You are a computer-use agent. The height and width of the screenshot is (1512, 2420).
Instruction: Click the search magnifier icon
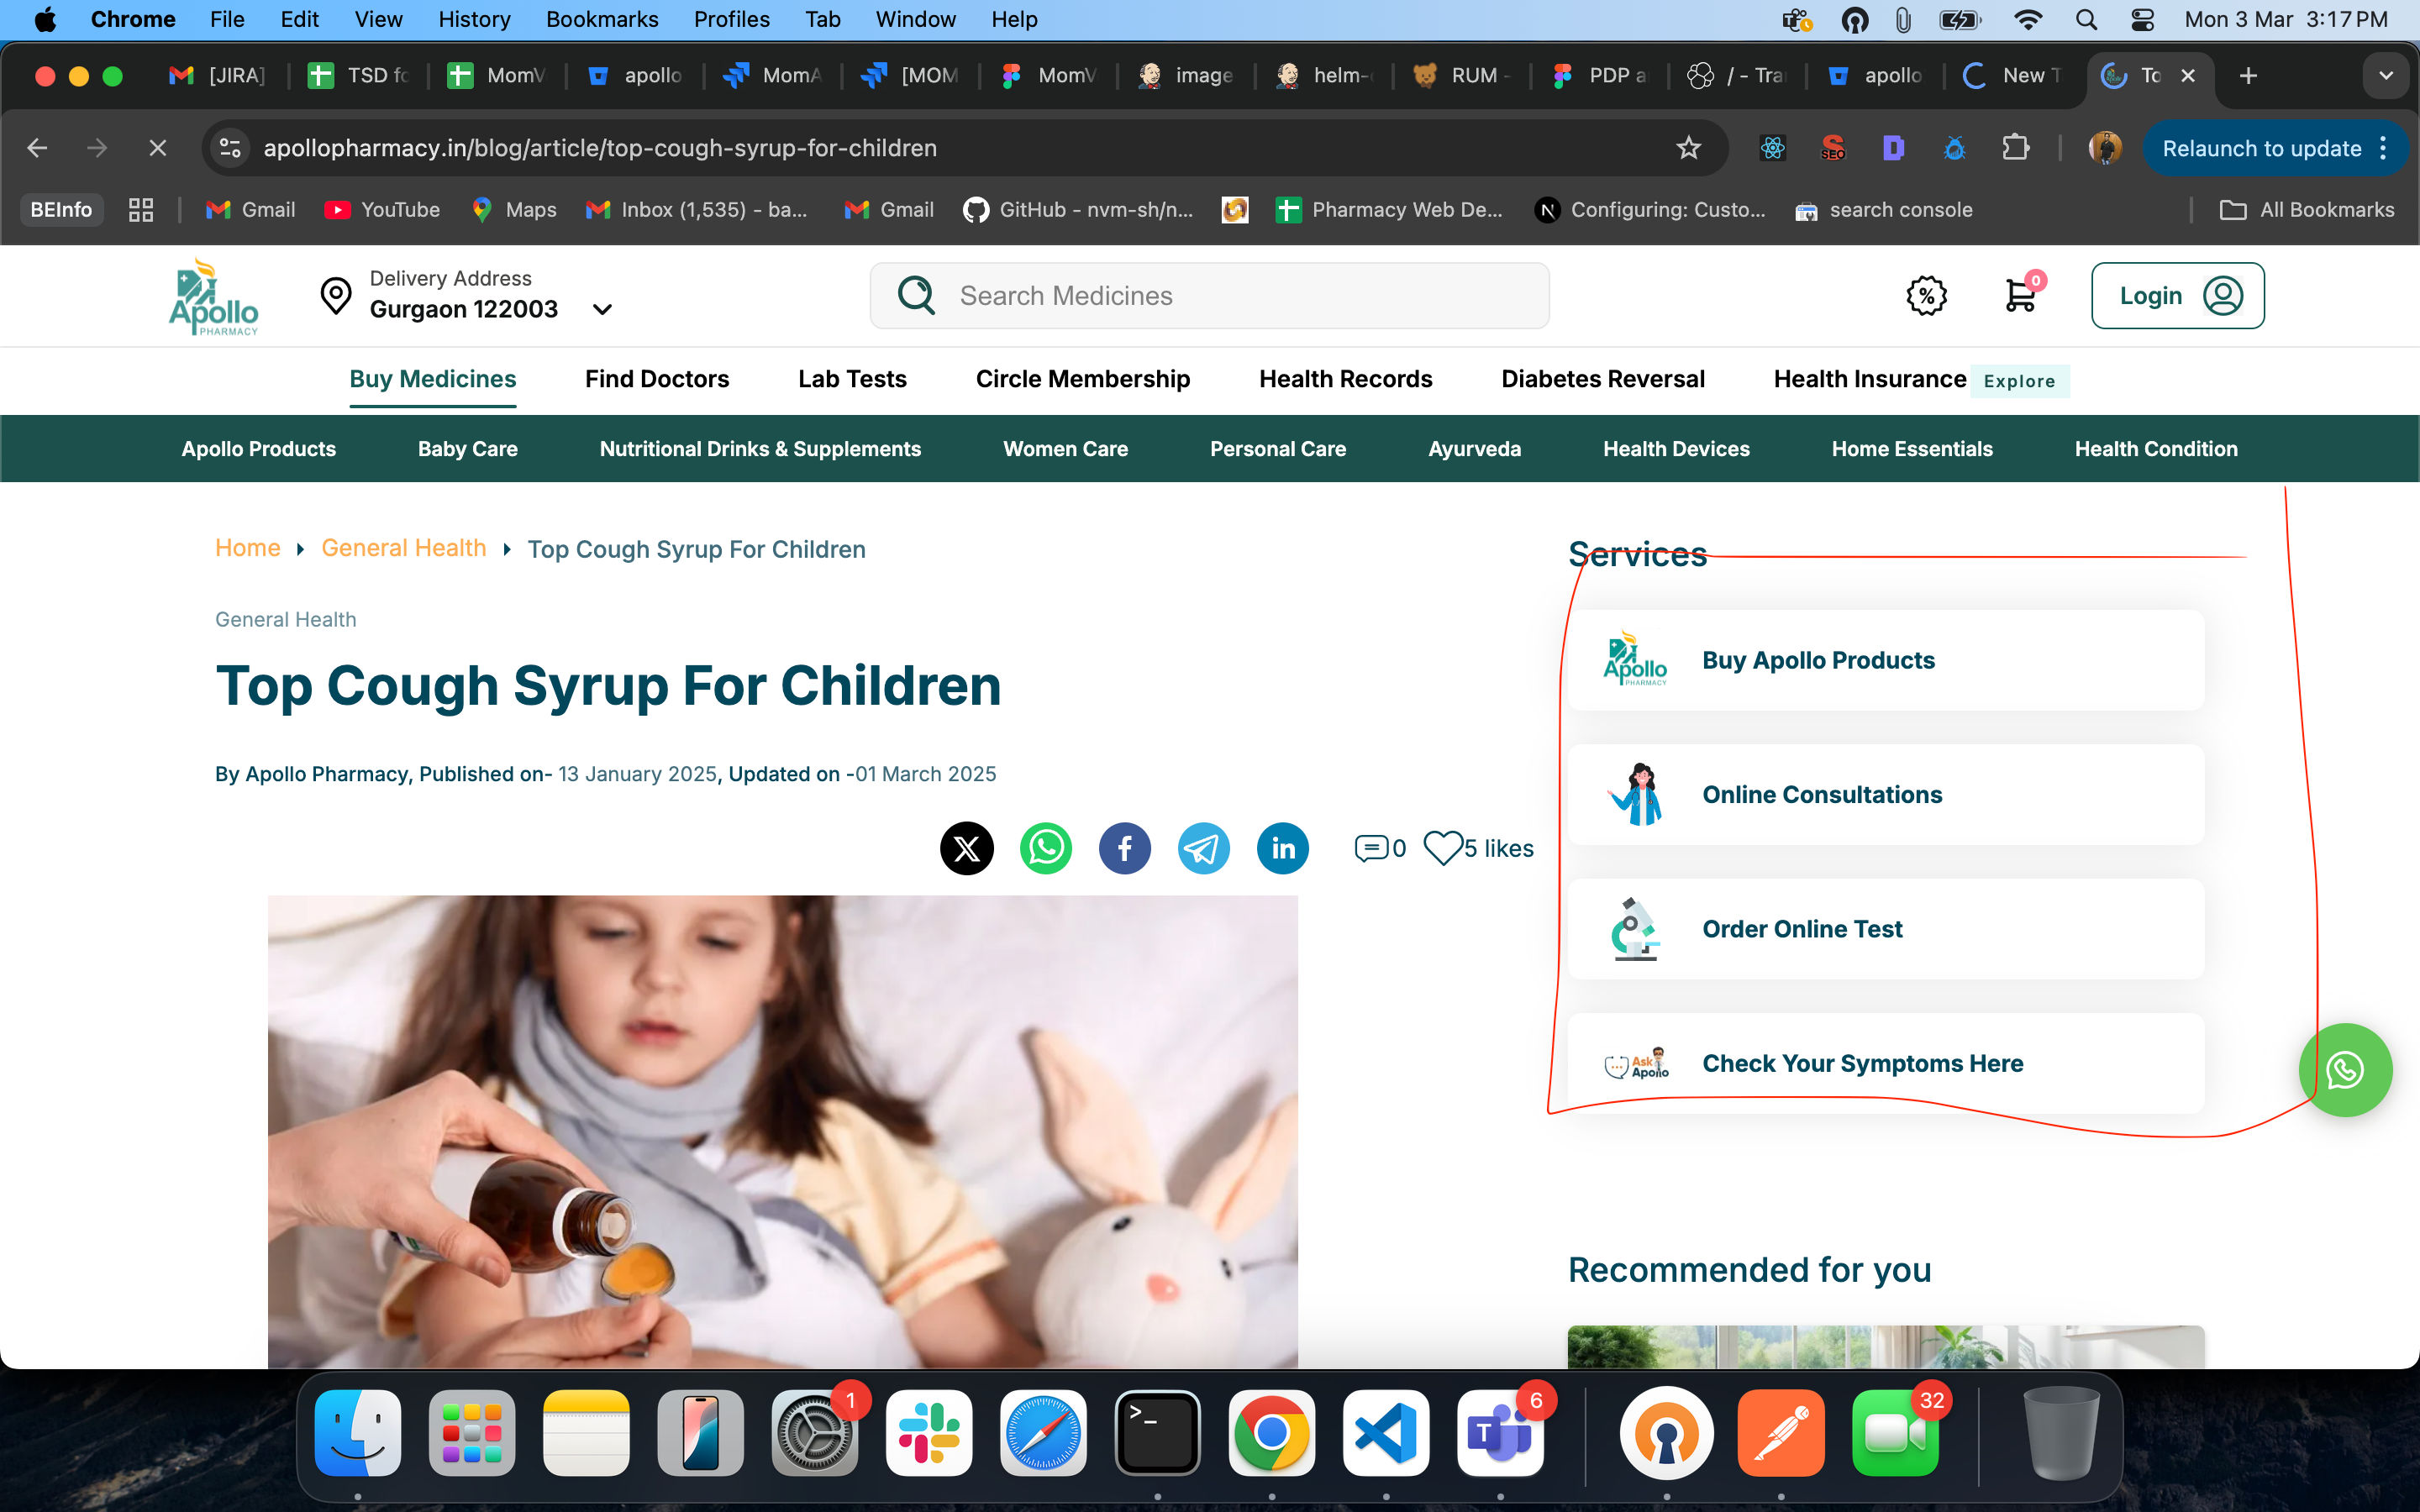click(x=916, y=295)
